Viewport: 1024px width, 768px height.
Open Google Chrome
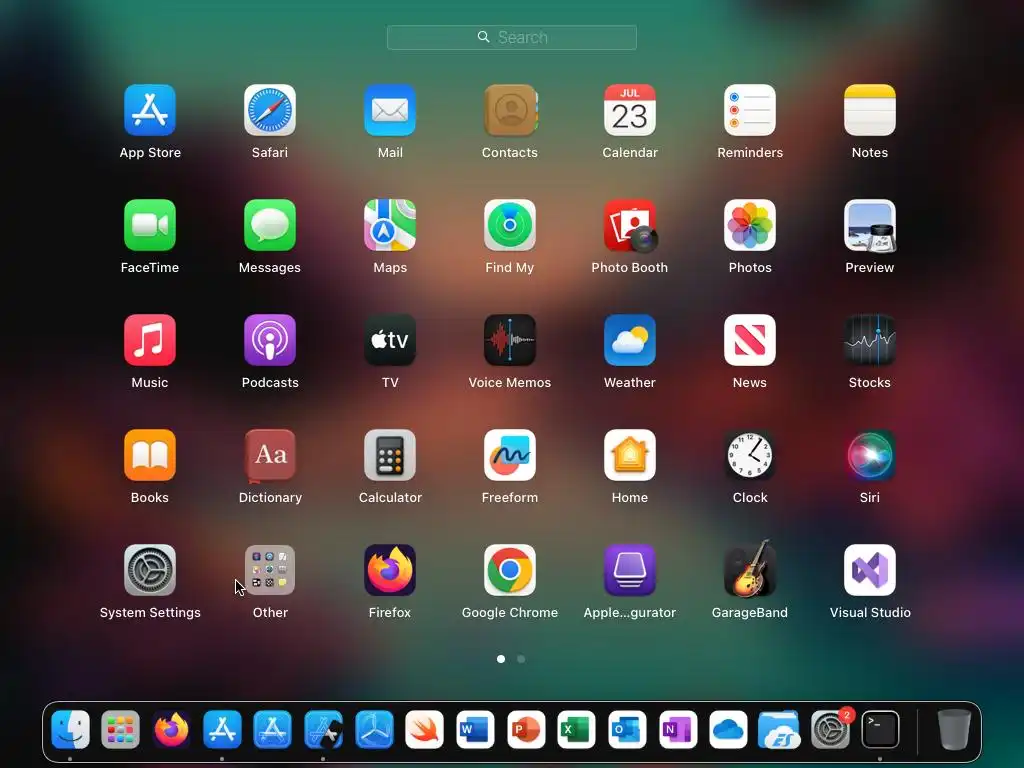510,570
